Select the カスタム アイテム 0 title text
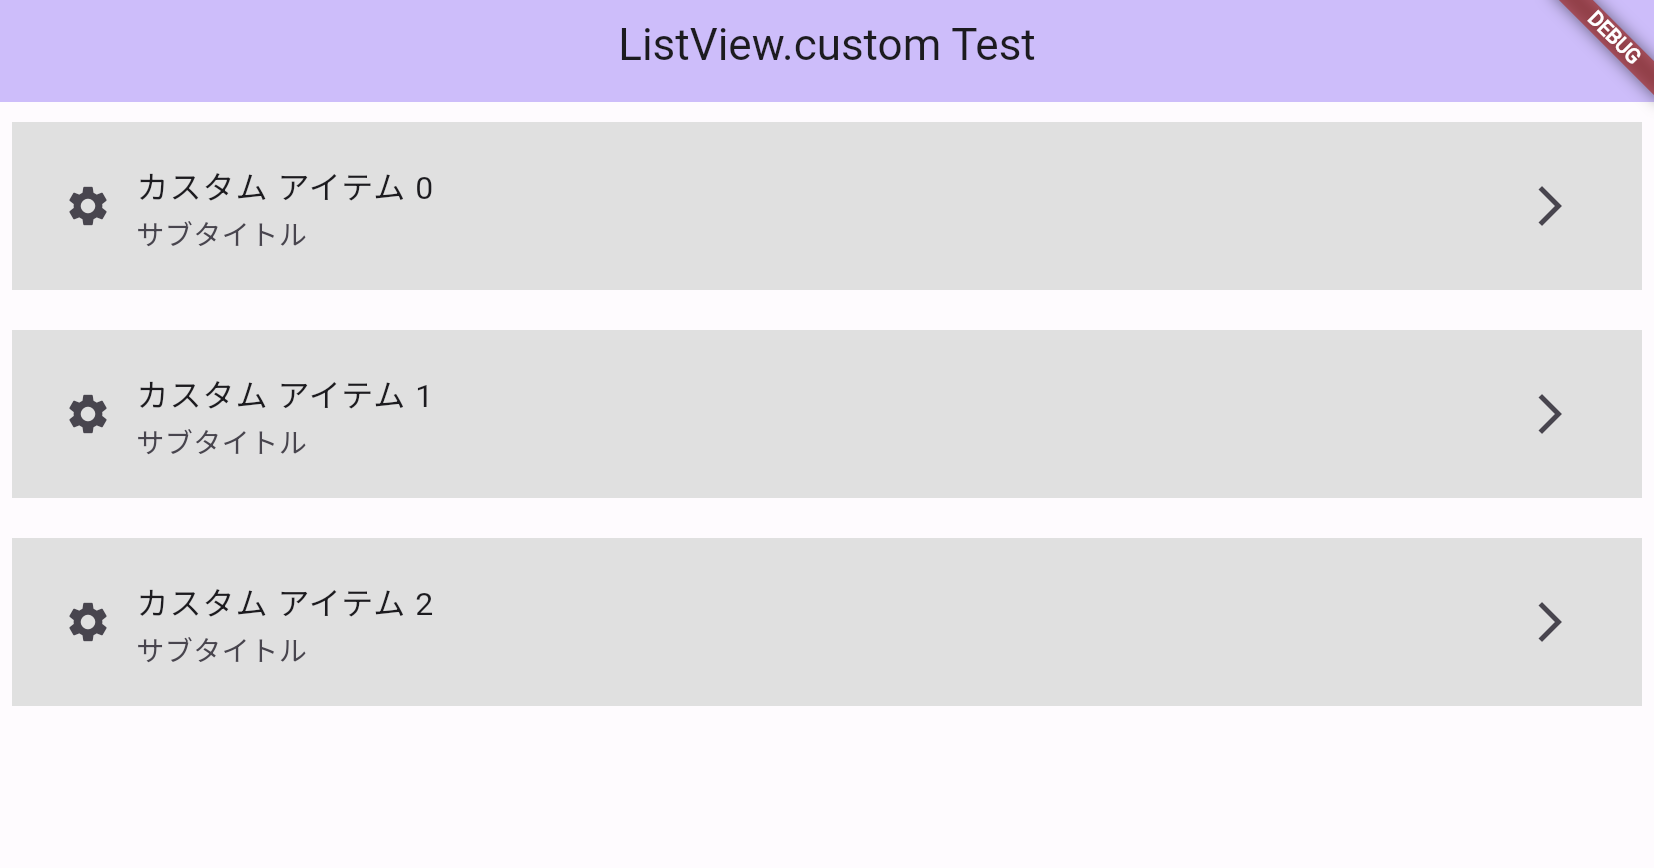The width and height of the screenshot is (1654, 868). point(284,188)
